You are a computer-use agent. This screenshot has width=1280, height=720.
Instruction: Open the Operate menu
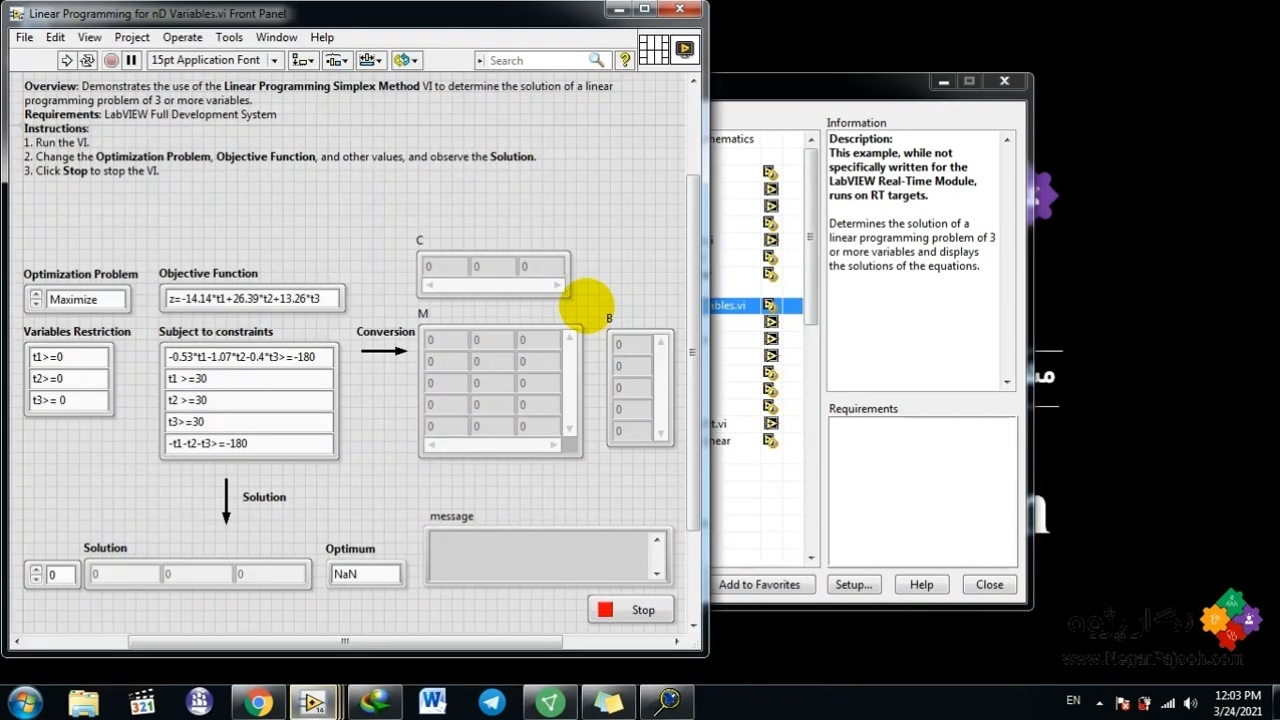click(x=182, y=37)
